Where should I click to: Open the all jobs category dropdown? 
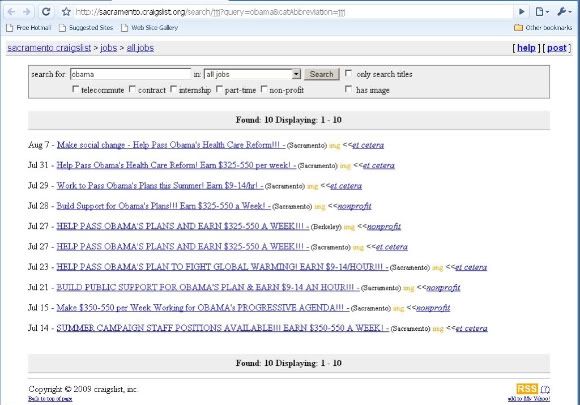[252, 74]
